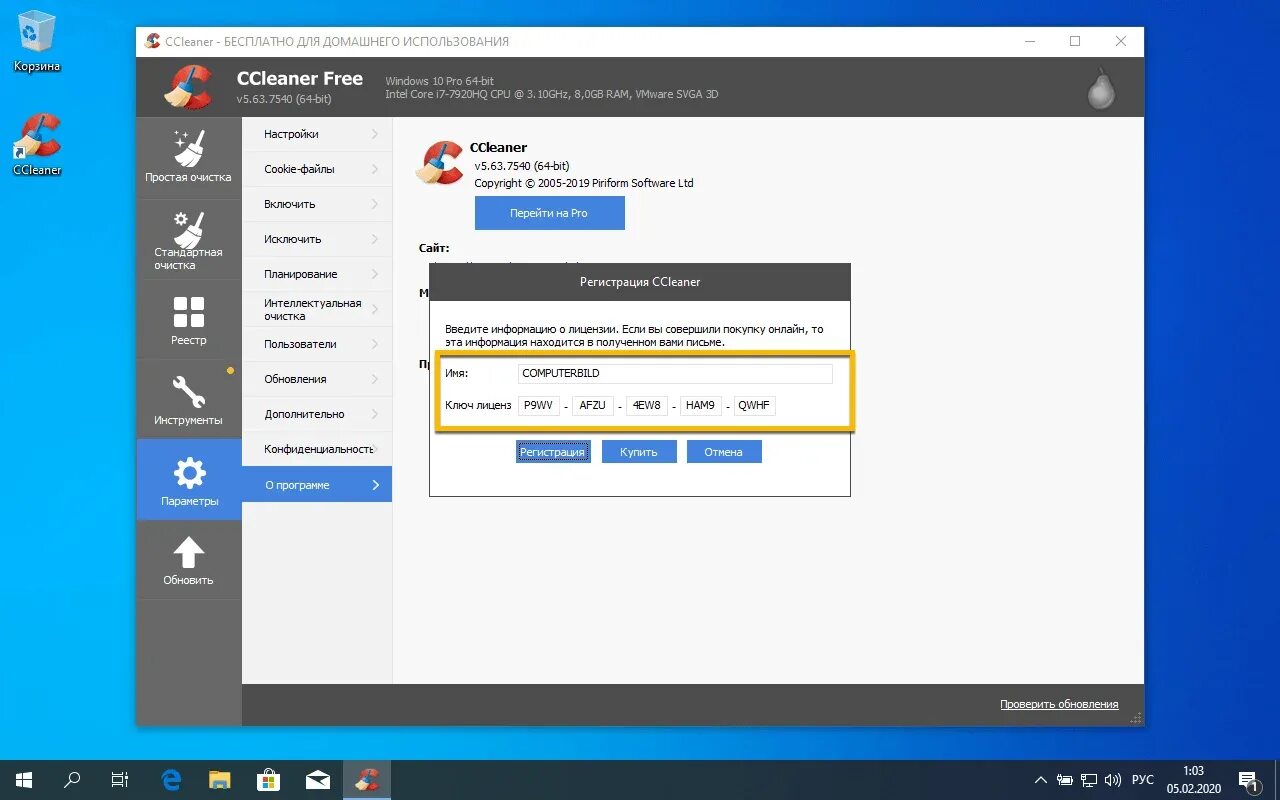The height and width of the screenshot is (800, 1280).
Task: Open Mail app from taskbar
Action: tap(318, 780)
